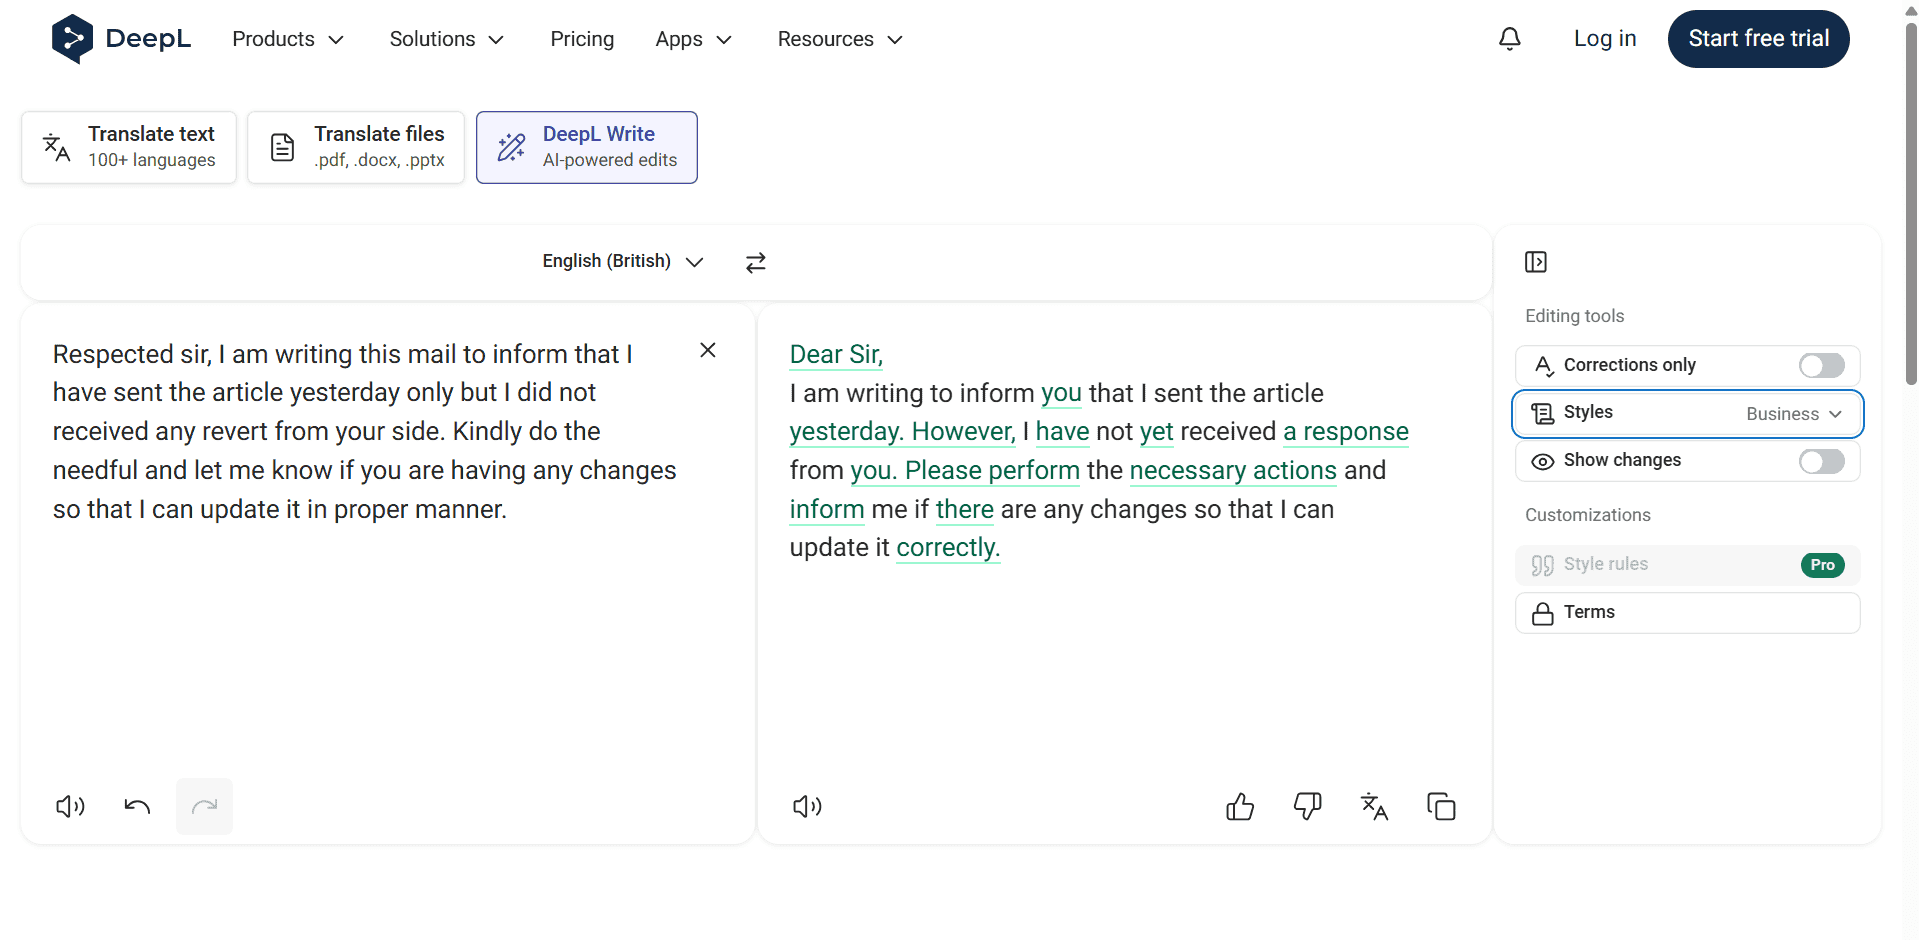Clear the source text with the X

coord(708,350)
